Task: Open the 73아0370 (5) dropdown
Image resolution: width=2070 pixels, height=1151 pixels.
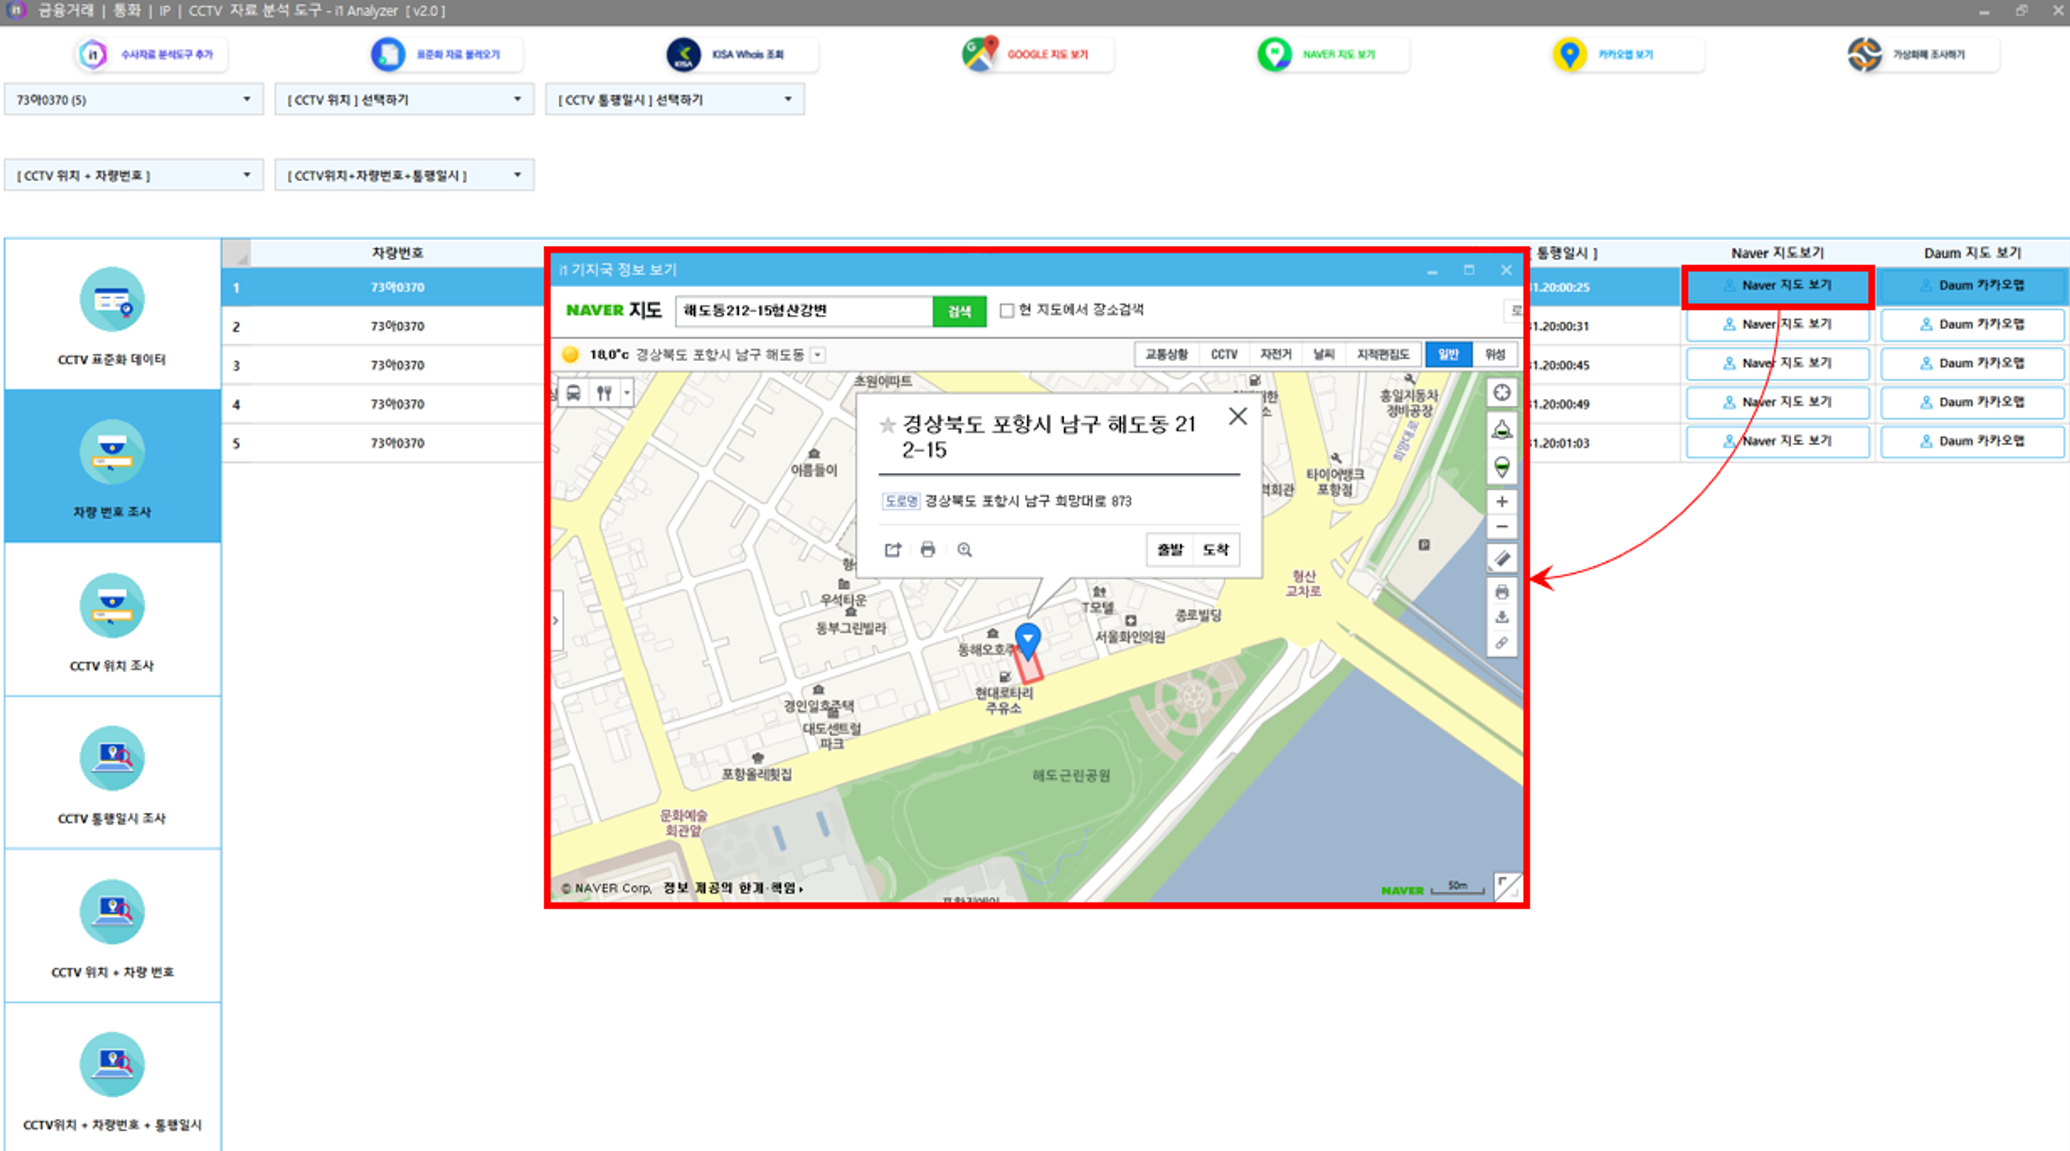Action: coord(134,99)
